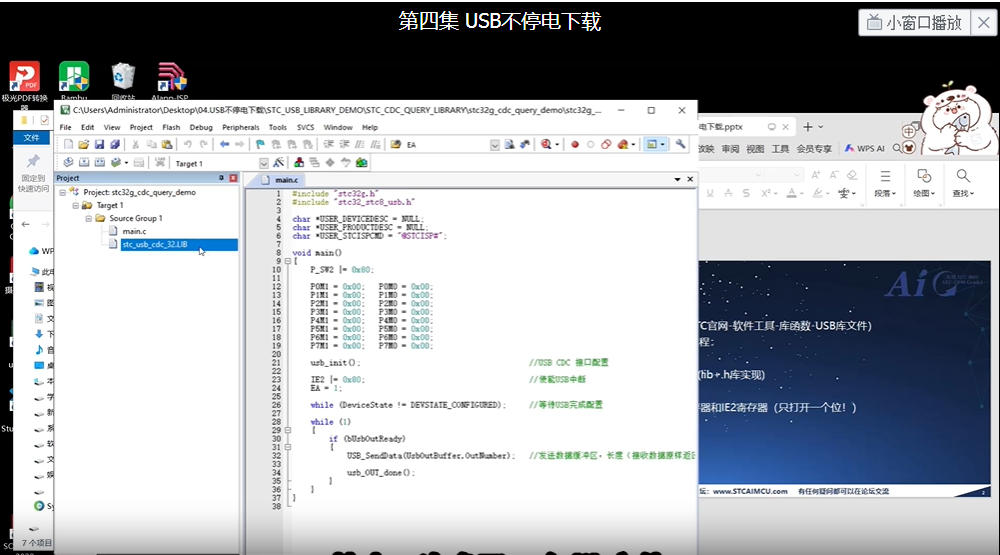Toggle strikethrough S in WPS ribbon
Viewport: 1000px width, 555px height.
coord(746,193)
